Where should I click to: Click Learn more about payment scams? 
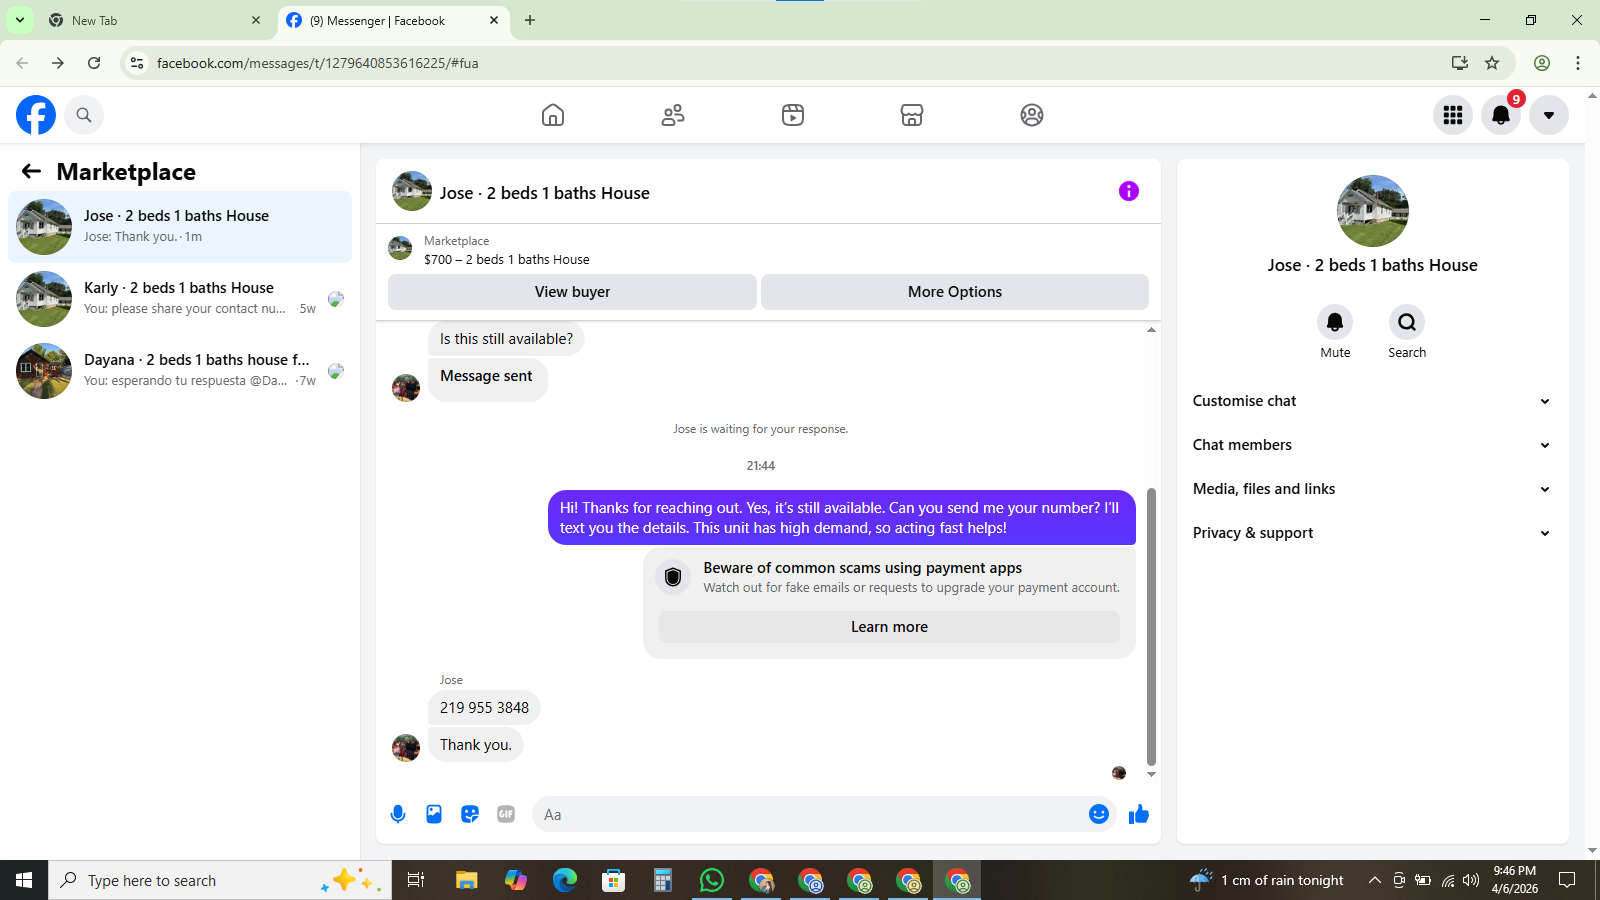[x=889, y=627]
